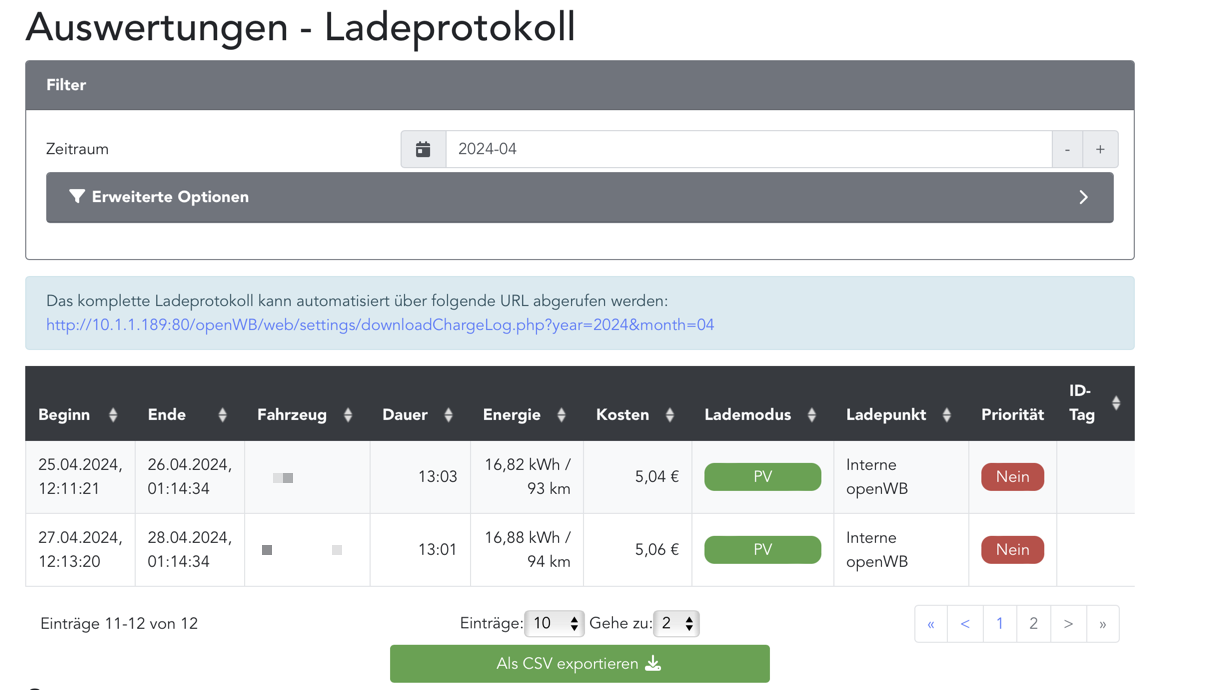Sort table by Lademodus column
Image resolution: width=1205 pixels, height=690 pixels.
coord(762,415)
